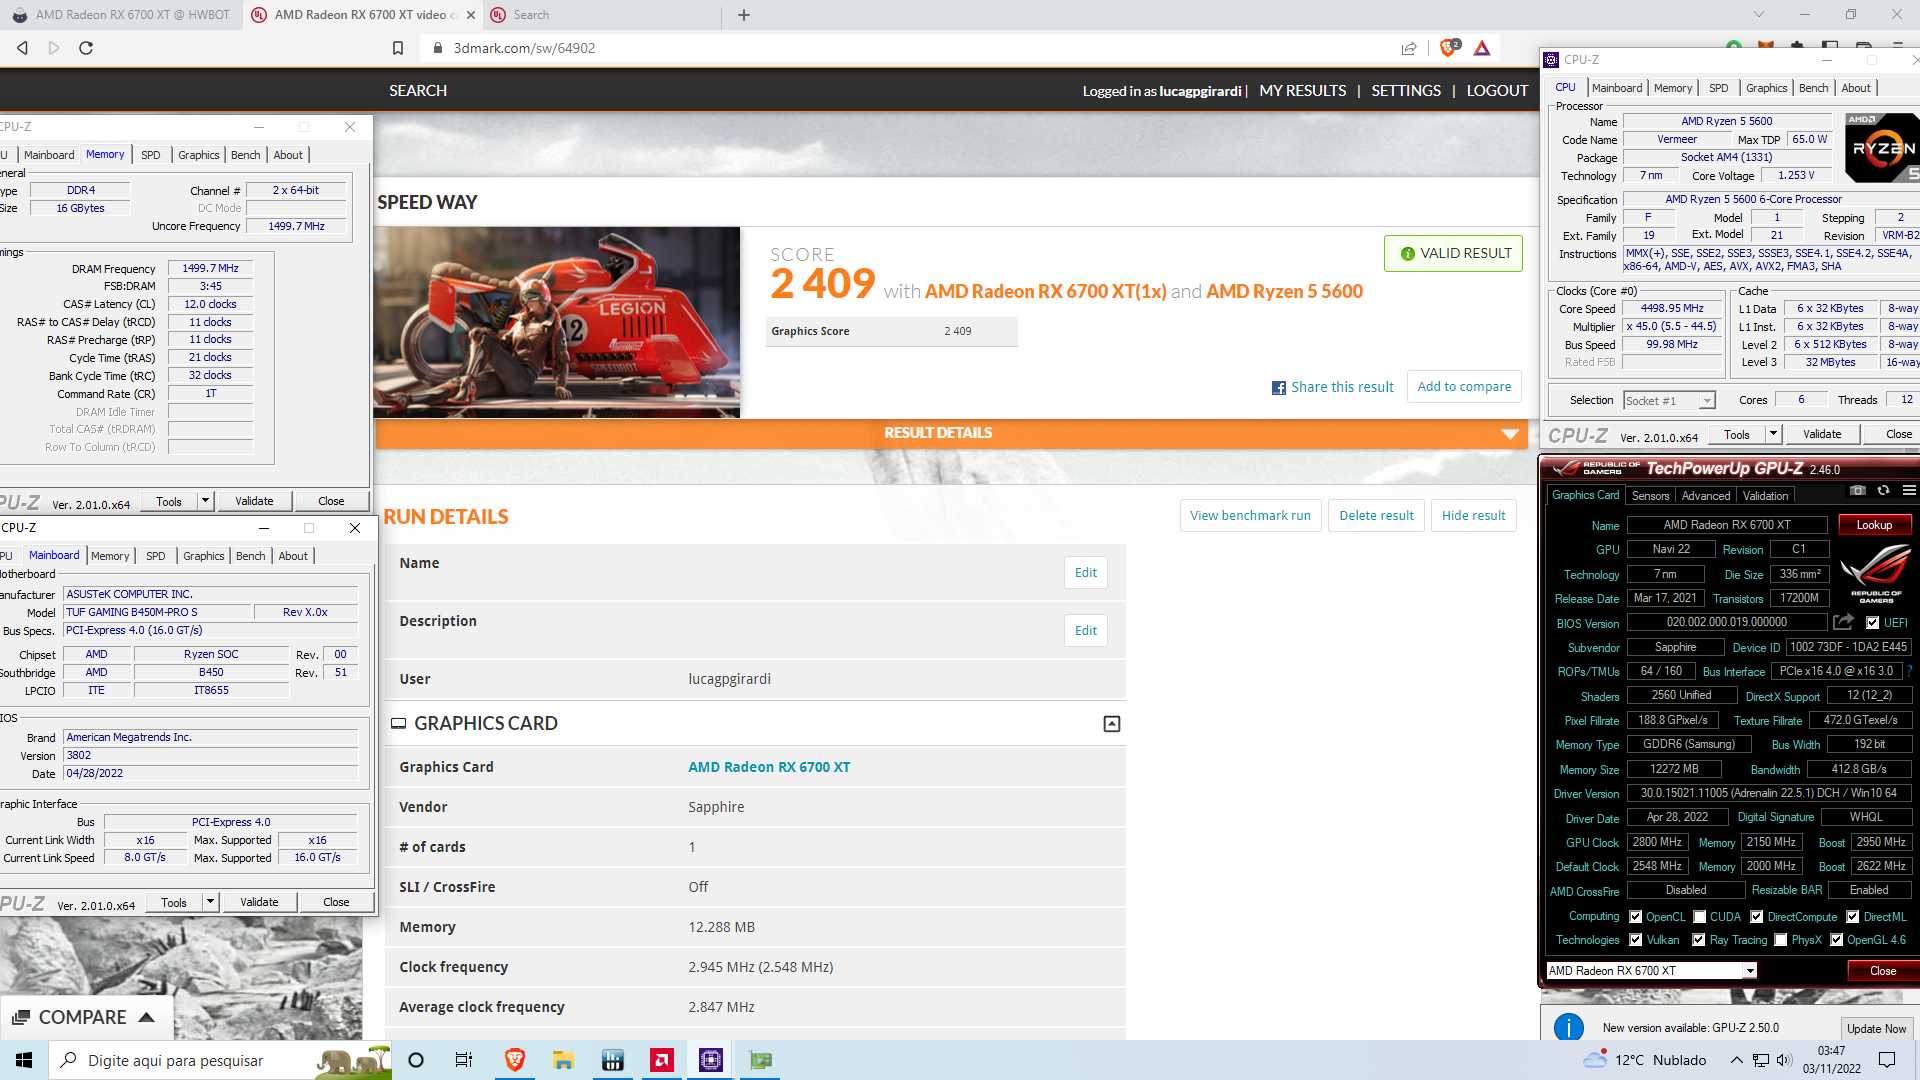Click Facebook icon next to Share this result
The height and width of the screenshot is (1080, 1920).
coord(1278,388)
